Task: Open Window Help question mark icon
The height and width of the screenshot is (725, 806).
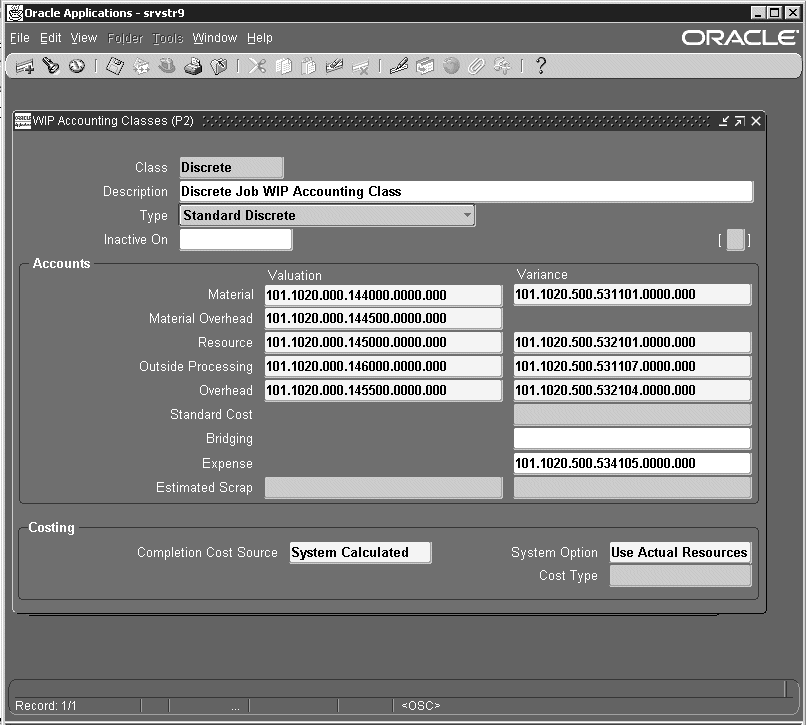Action: pos(540,66)
